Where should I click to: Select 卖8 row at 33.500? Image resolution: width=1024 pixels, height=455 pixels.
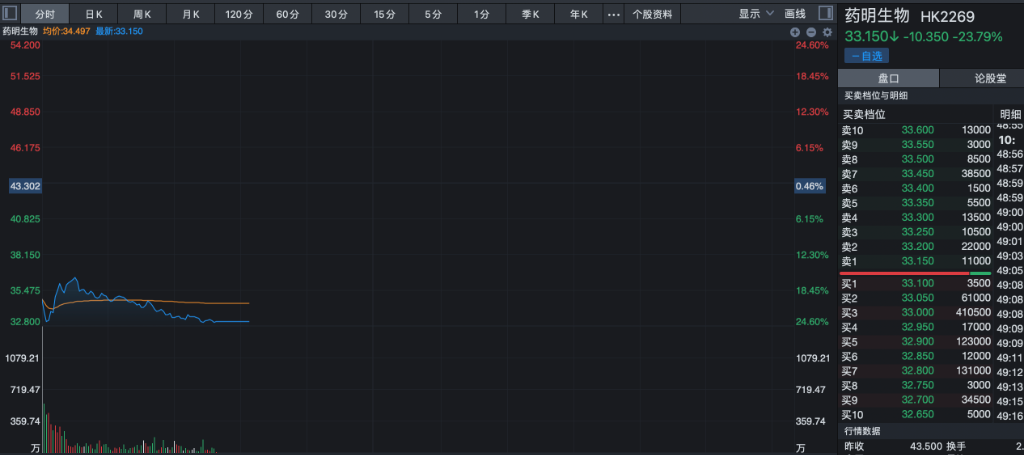click(916, 159)
